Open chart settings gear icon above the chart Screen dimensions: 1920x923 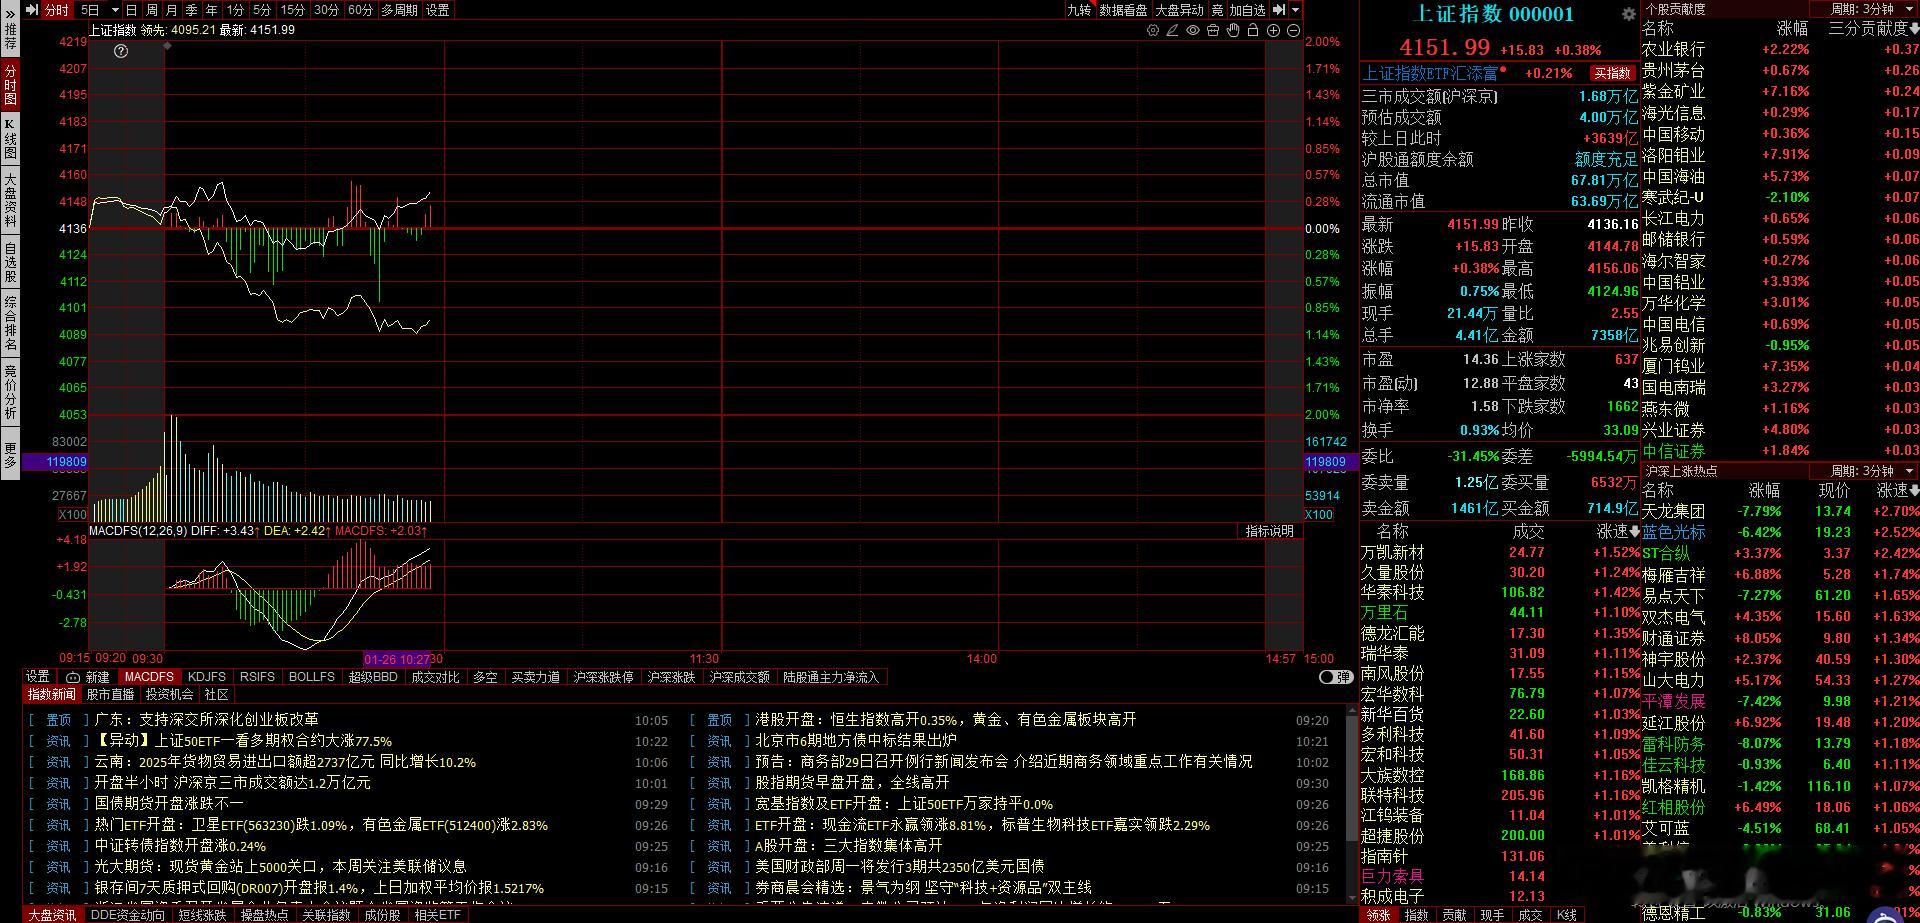coord(1153,31)
